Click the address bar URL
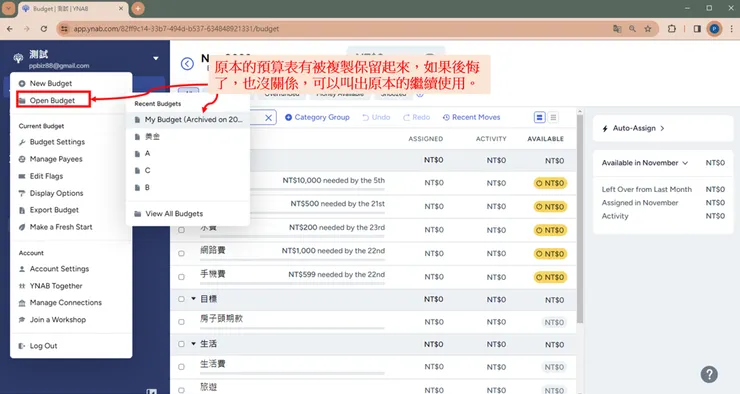The height and width of the screenshot is (394, 740). (176, 29)
